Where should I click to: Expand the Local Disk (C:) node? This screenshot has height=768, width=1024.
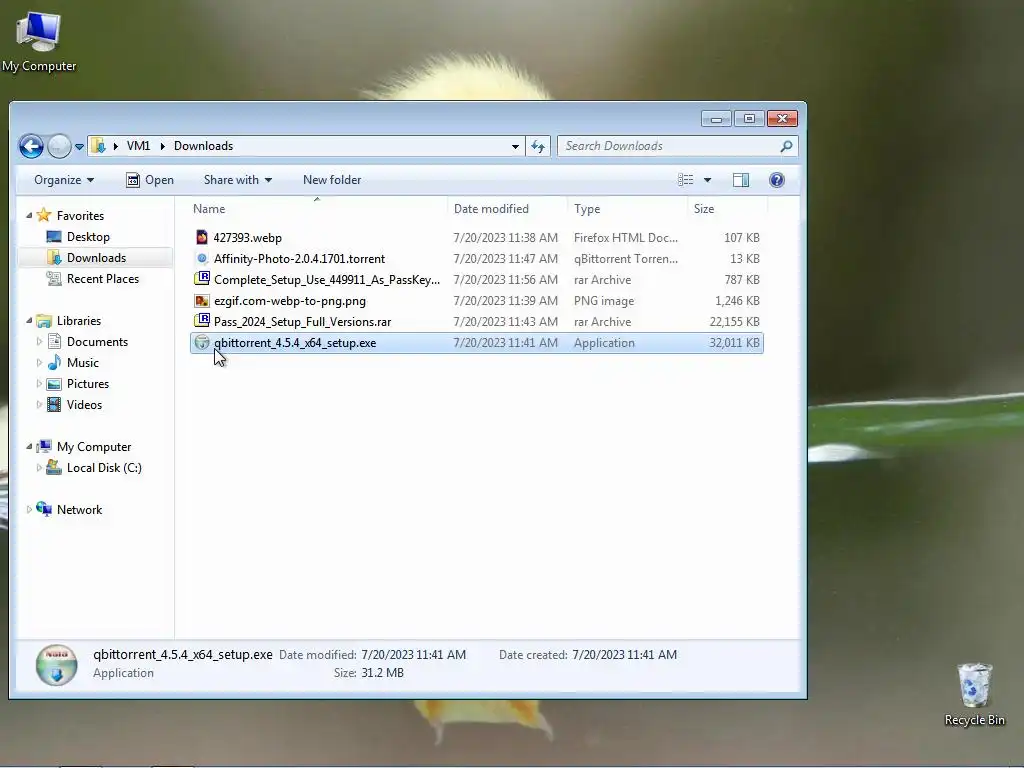(x=39, y=468)
